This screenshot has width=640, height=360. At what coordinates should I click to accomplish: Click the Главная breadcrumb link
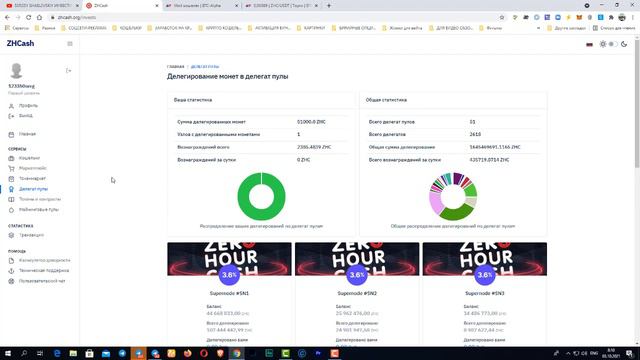click(176, 67)
